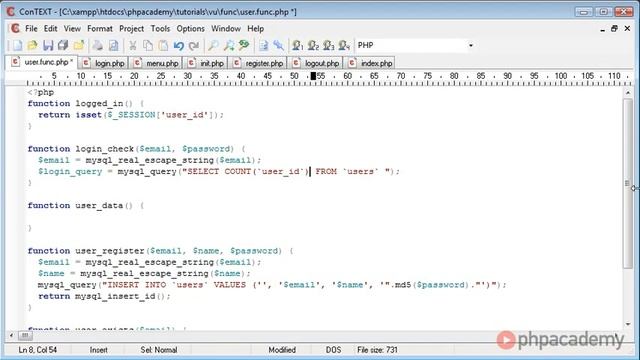Switch to the user.func.php tab
The width and height of the screenshot is (640, 360).
[x=42, y=62]
